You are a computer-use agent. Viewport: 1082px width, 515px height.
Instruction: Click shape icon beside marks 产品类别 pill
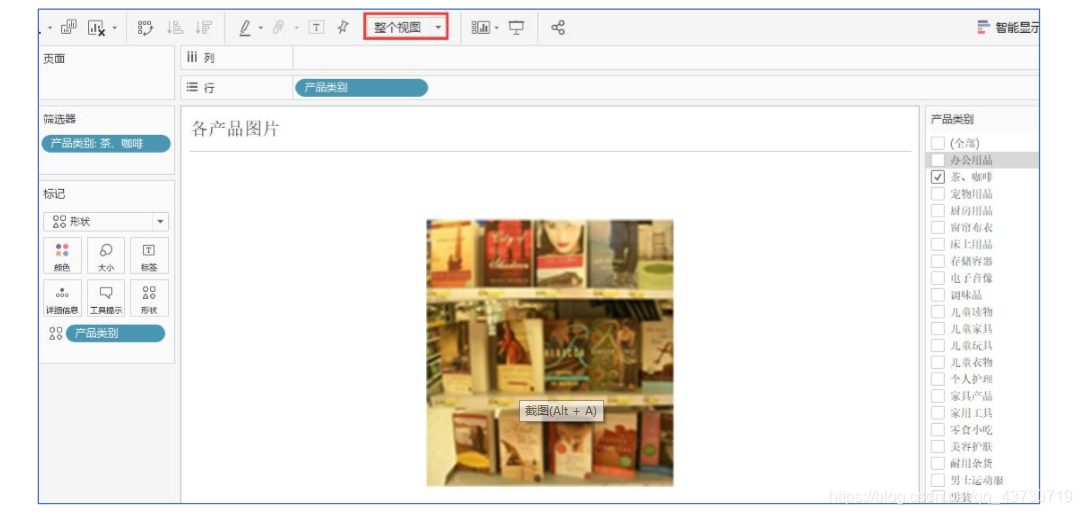[x=55, y=333]
